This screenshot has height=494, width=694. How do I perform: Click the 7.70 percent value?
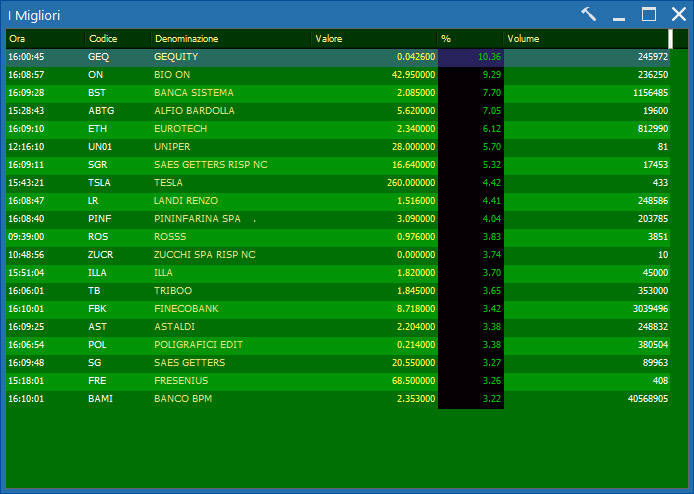click(491, 93)
